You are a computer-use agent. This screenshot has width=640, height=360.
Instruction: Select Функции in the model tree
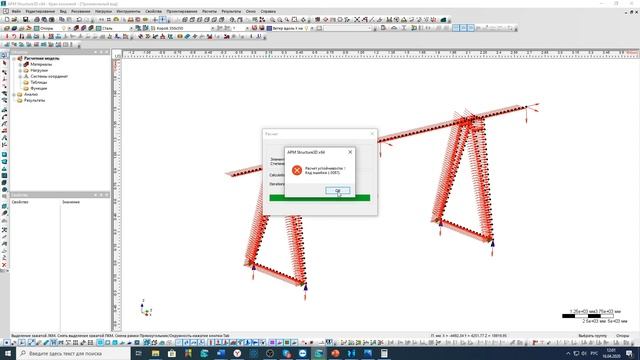pyautogui.click(x=39, y=88)
